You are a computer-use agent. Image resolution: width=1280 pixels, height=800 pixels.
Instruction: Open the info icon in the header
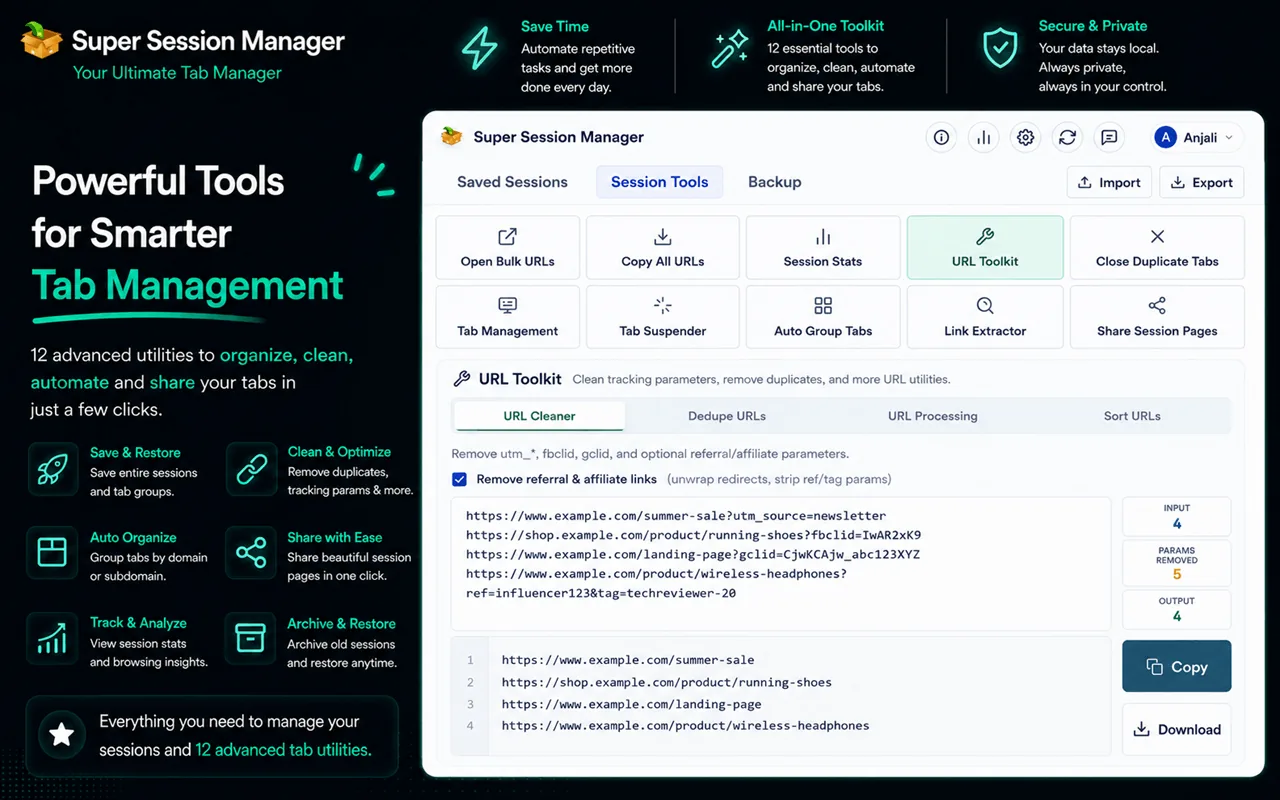[x=941, y=138]
